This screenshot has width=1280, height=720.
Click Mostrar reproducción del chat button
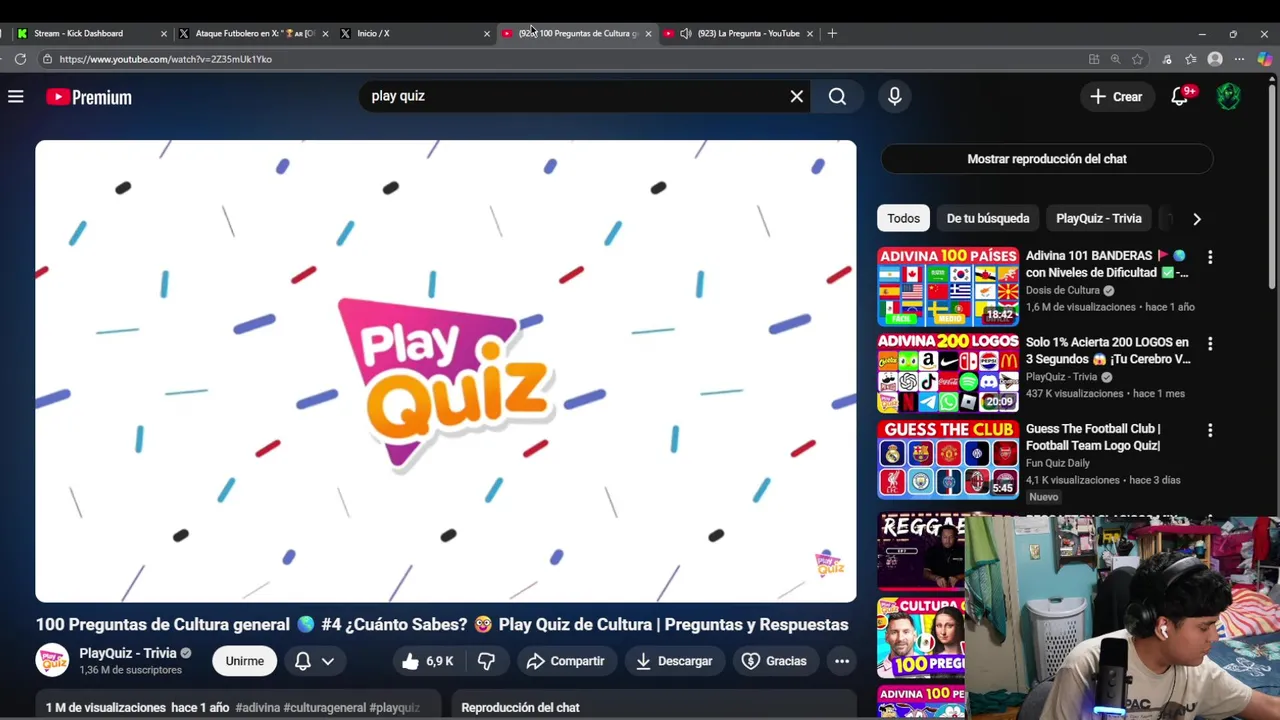1047,159
